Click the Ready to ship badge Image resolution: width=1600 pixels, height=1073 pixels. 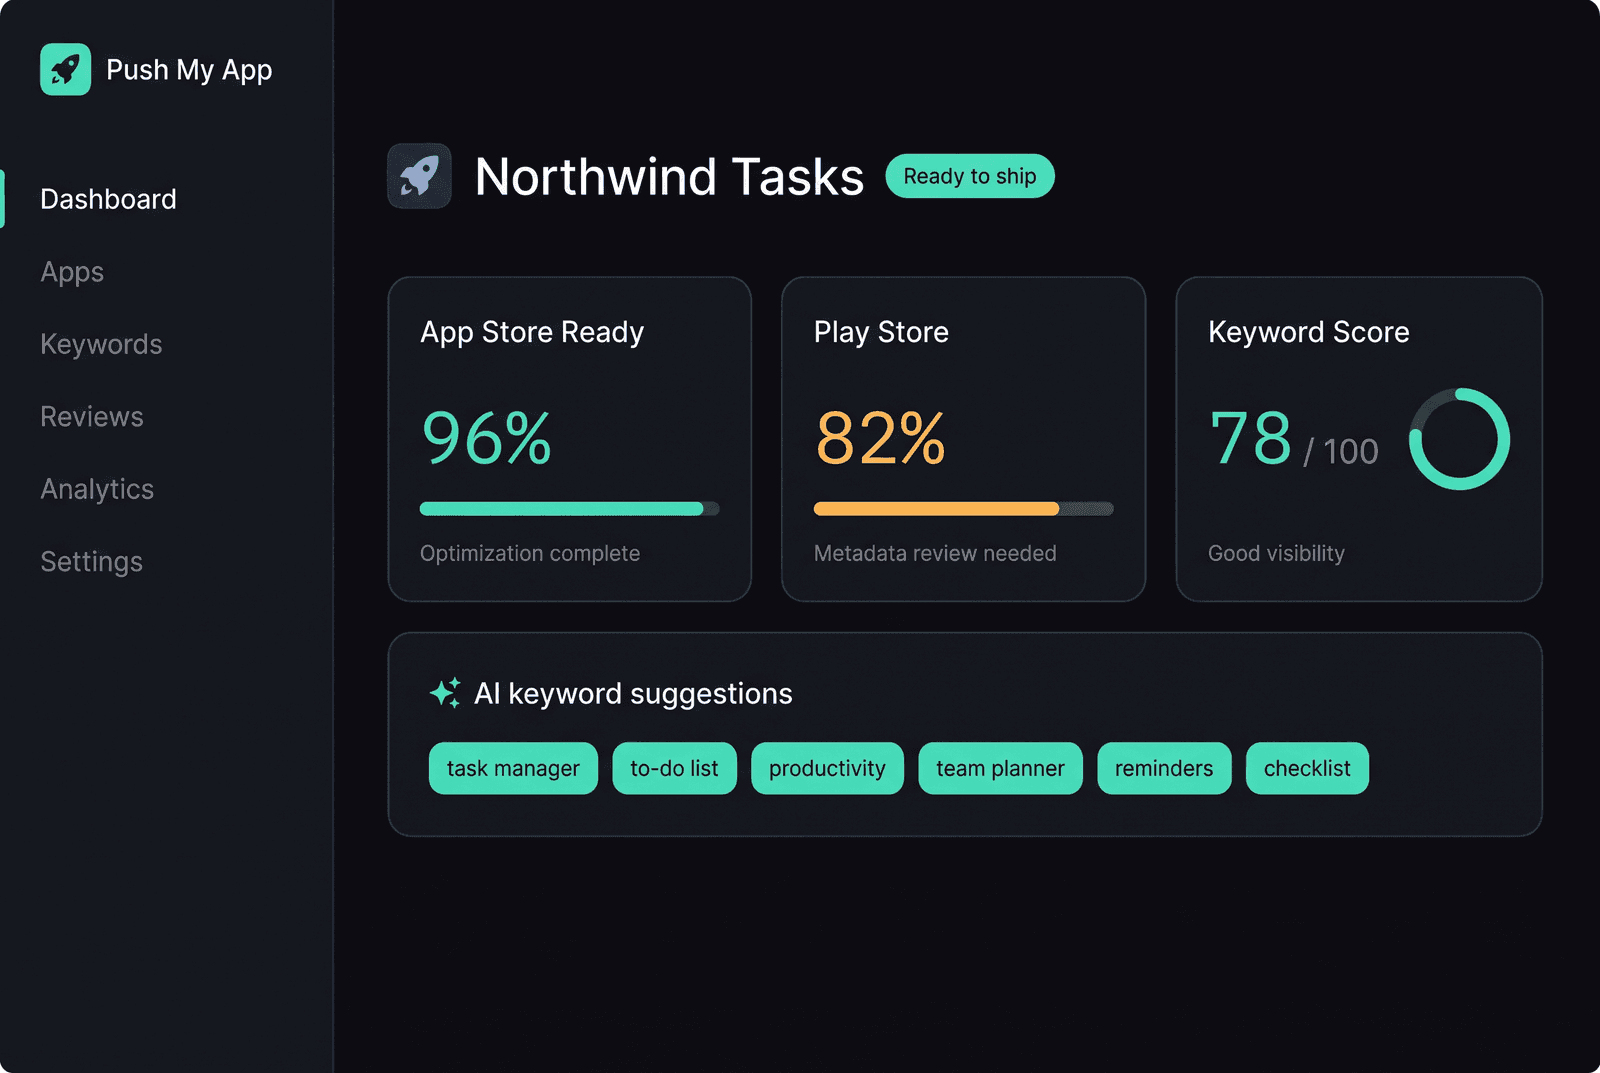[x=970, y=176]
